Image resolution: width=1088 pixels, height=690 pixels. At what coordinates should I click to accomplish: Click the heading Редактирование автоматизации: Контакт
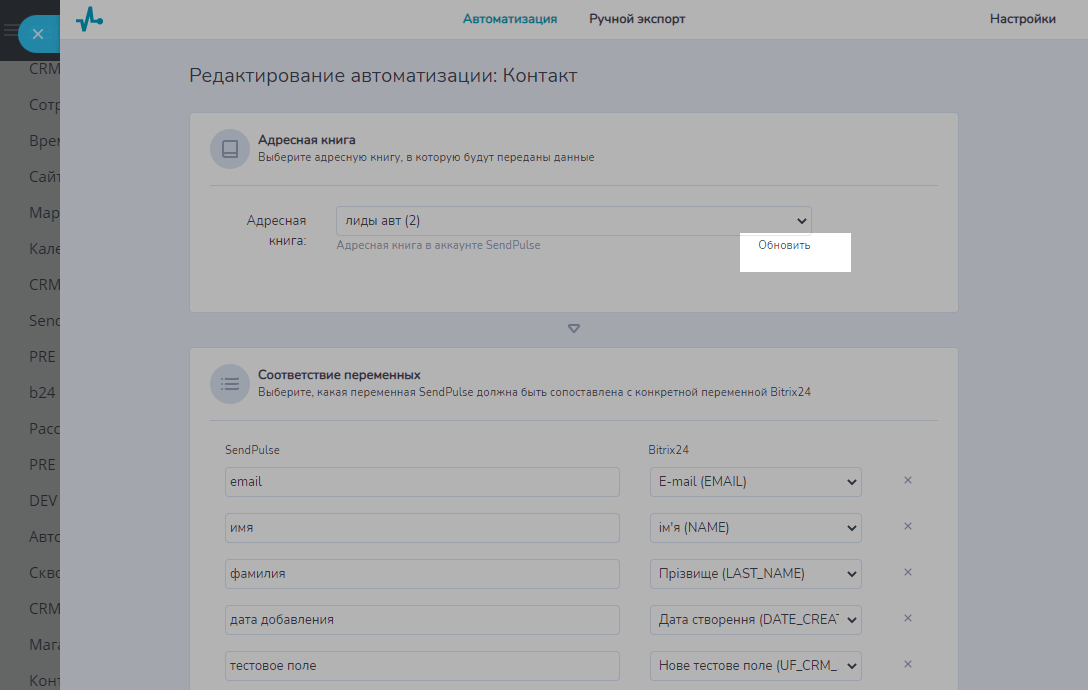coord(383,75)
